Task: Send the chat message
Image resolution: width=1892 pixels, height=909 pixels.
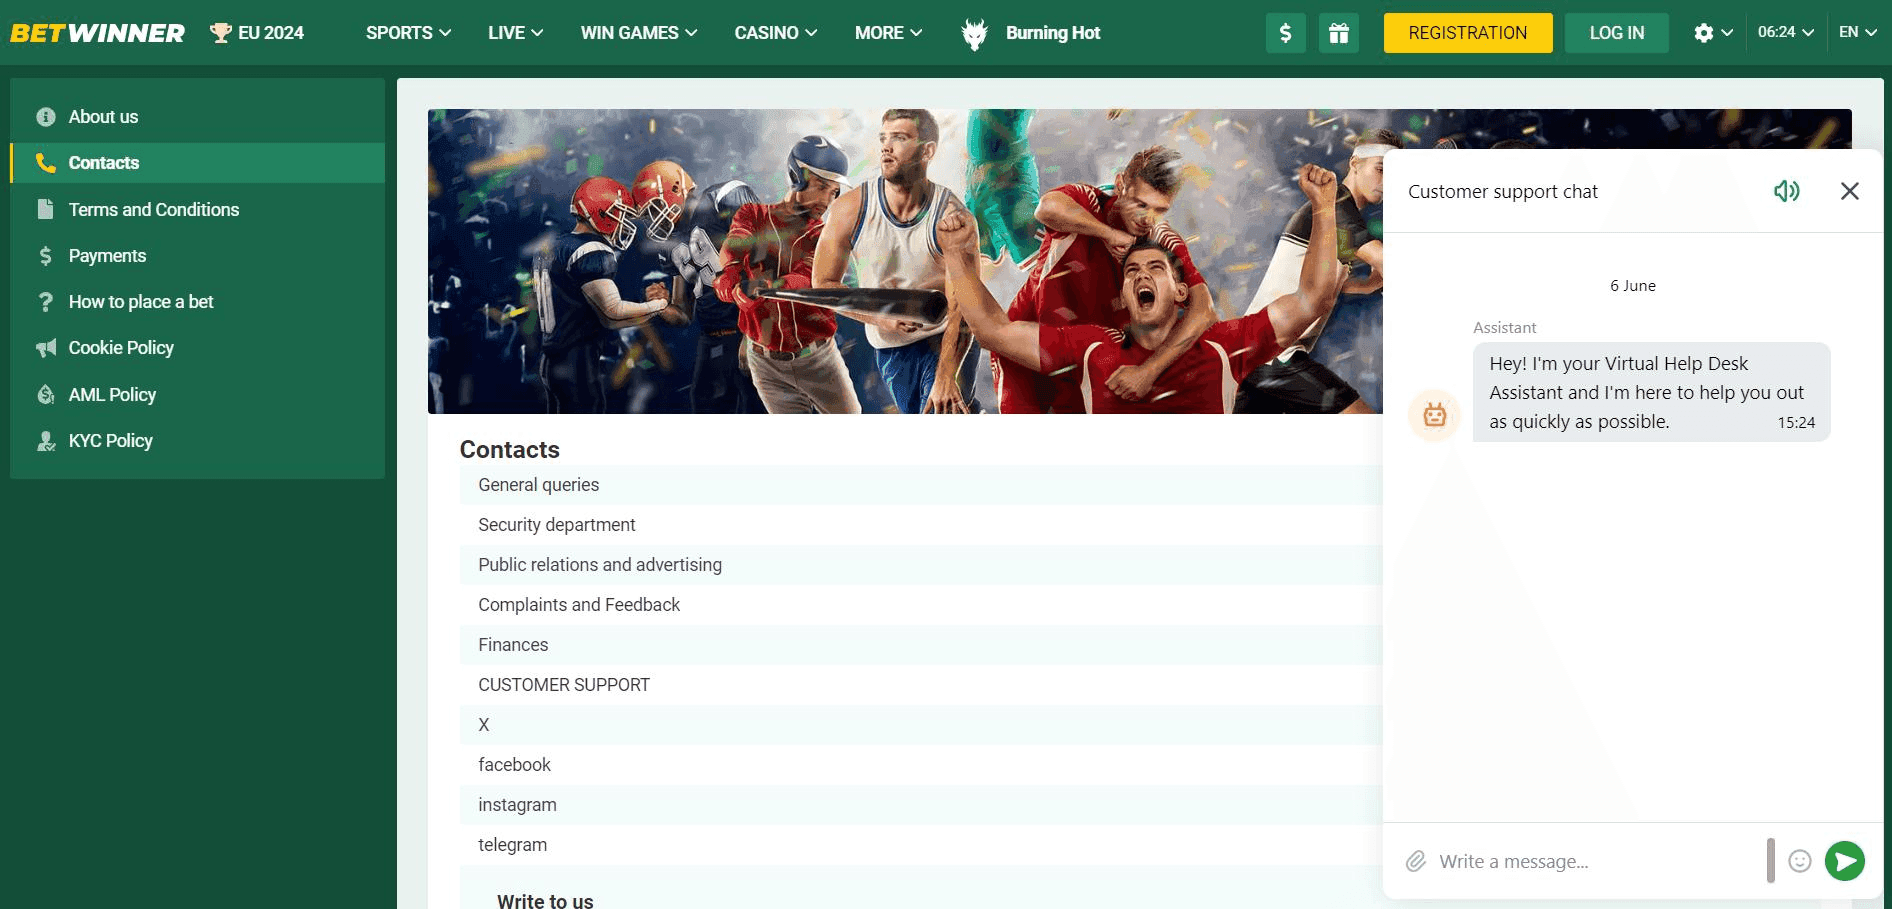Action: (1846, 861)
